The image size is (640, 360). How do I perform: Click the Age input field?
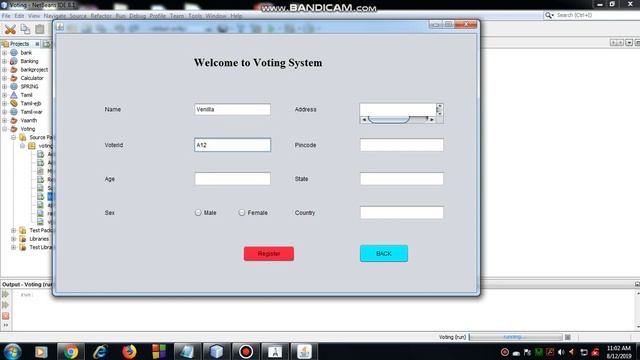232,179
